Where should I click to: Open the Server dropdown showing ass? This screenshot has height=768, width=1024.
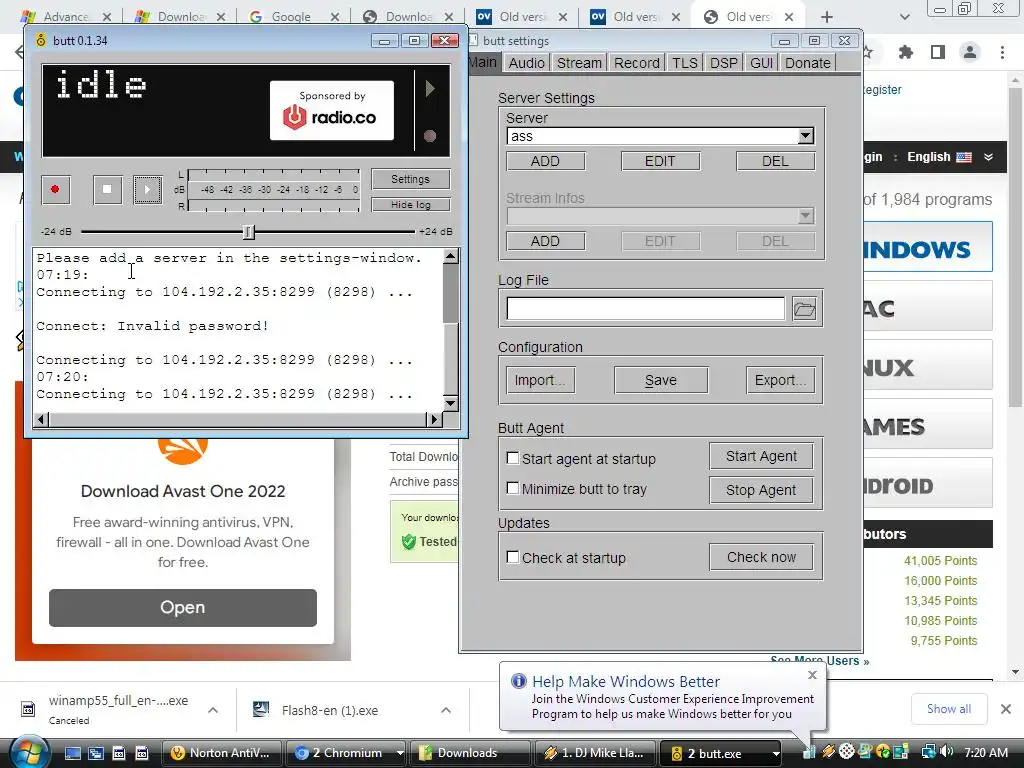point(806,136)
